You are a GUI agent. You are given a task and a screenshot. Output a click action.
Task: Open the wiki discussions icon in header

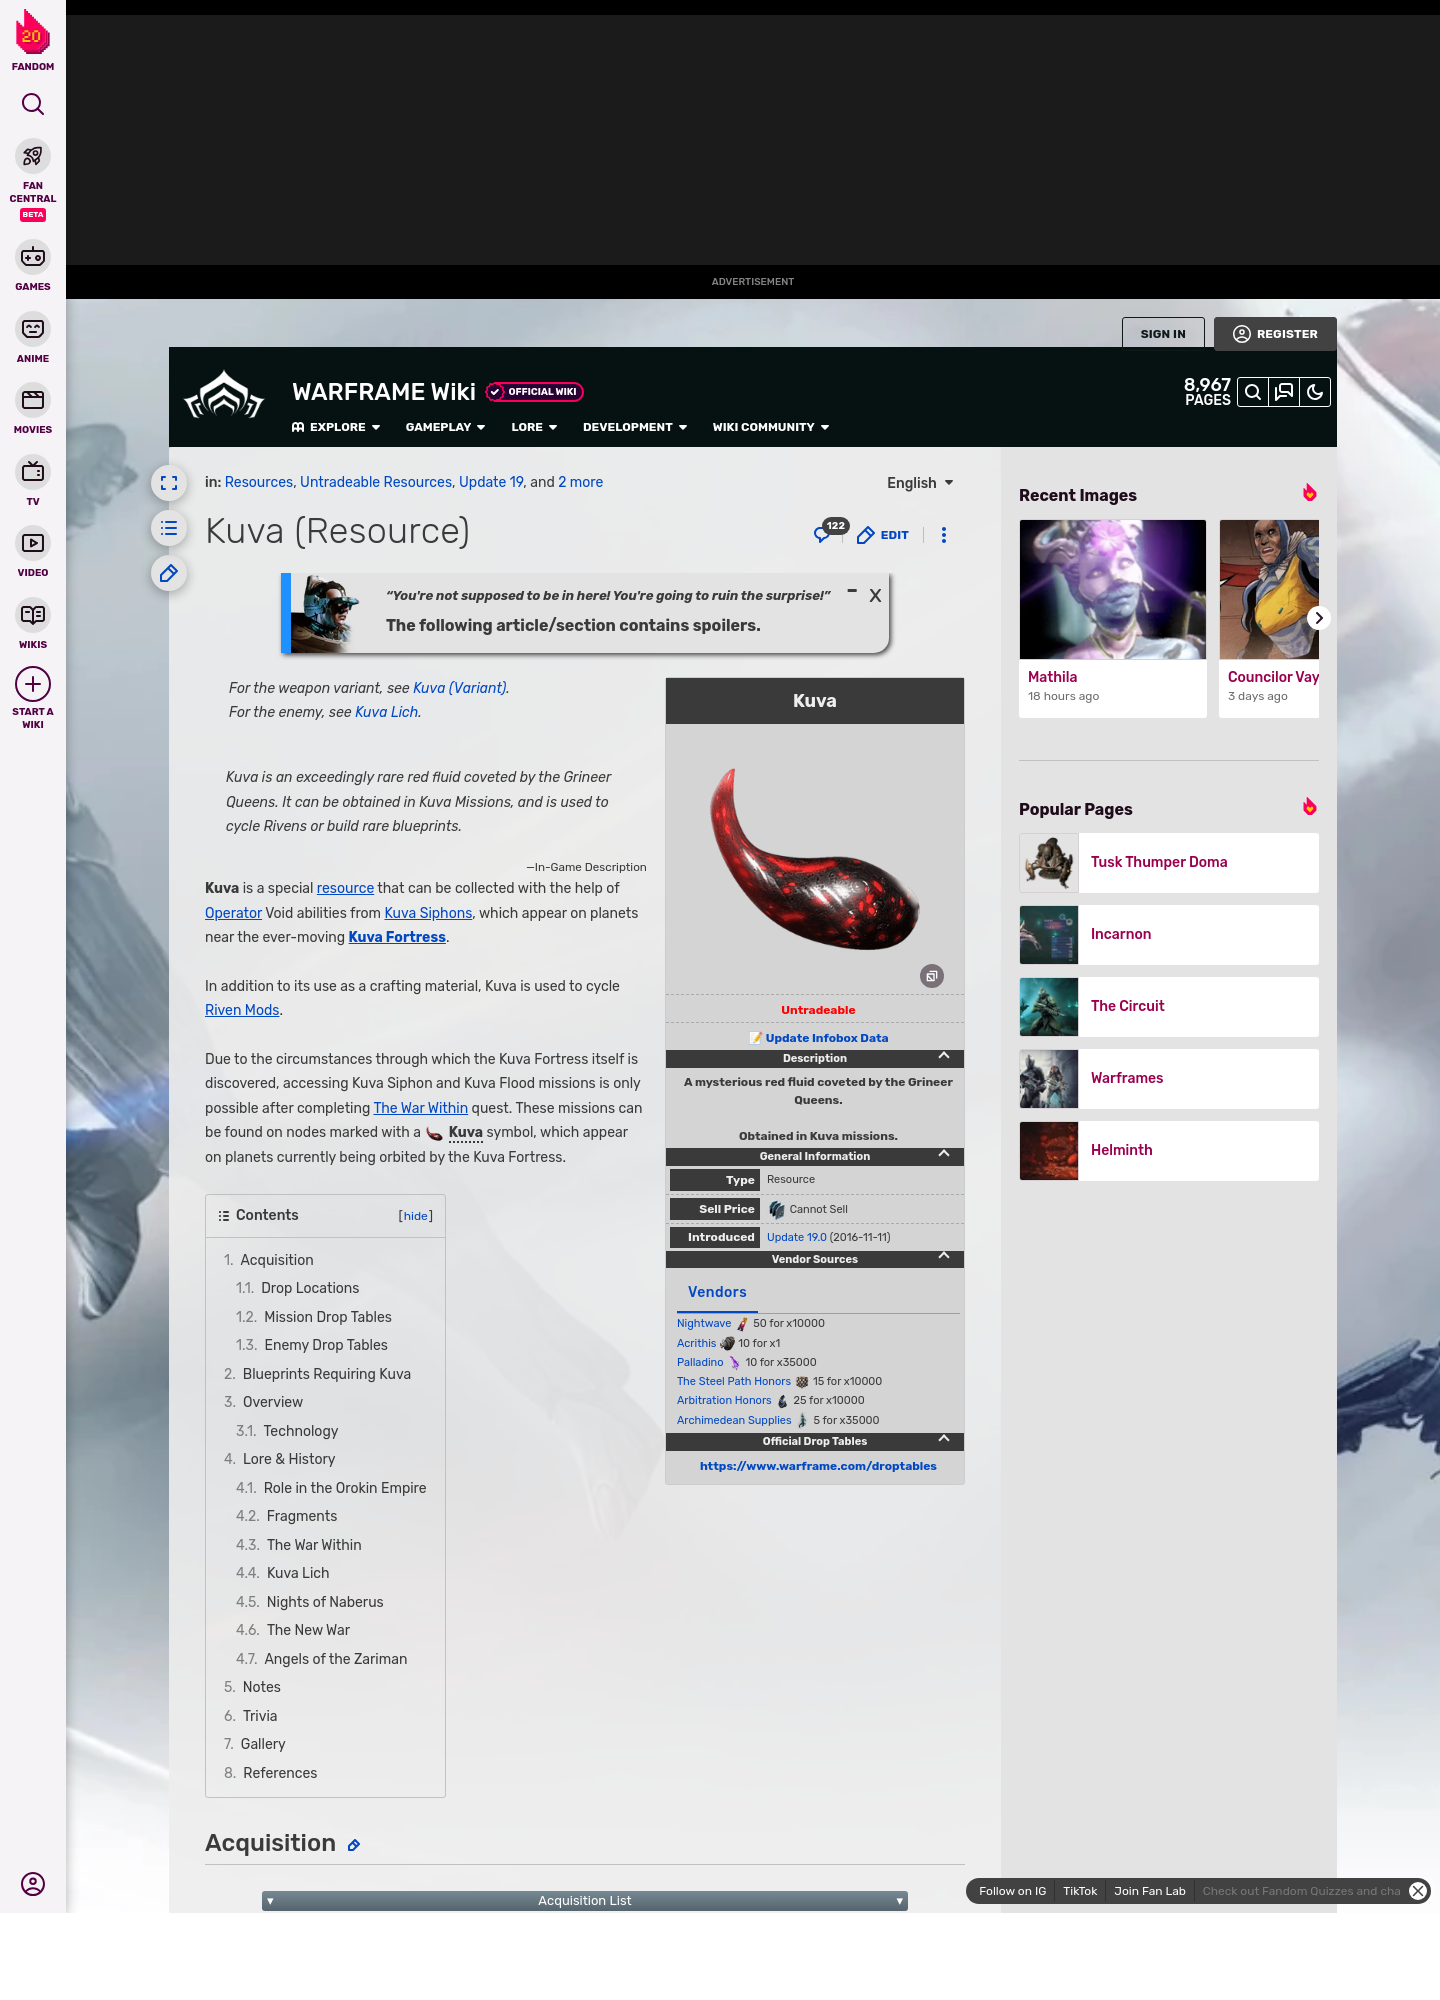pyautogui.click(x=1284, y=392)
